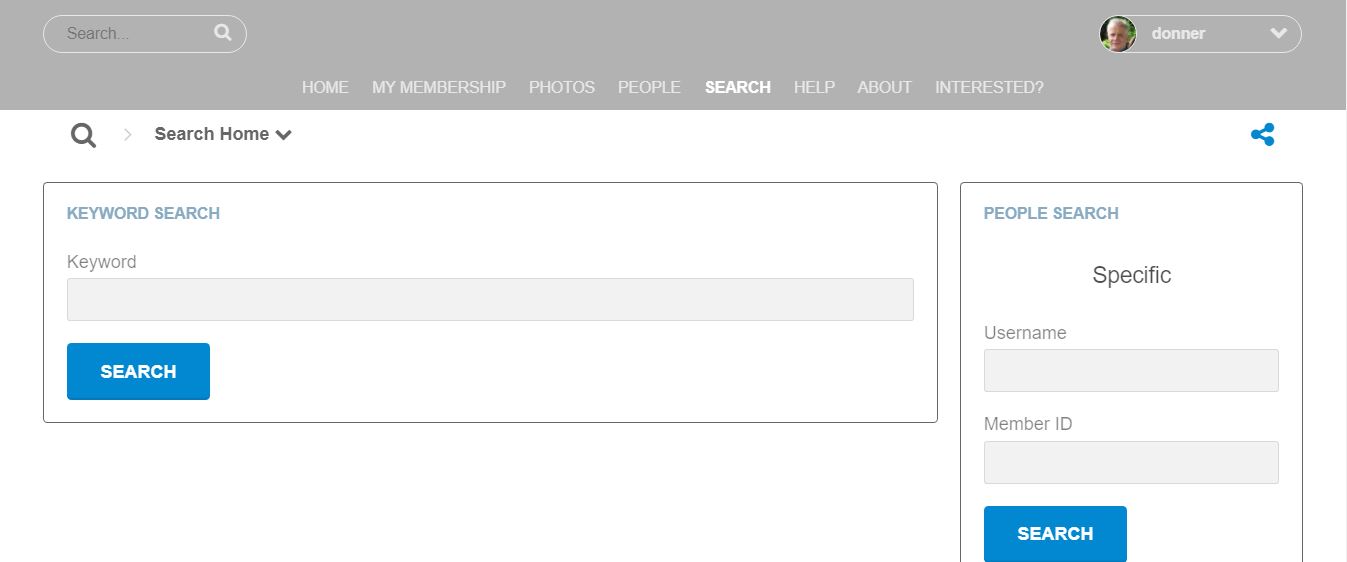Open the donner user menu arrow

tap(1278, 34)
